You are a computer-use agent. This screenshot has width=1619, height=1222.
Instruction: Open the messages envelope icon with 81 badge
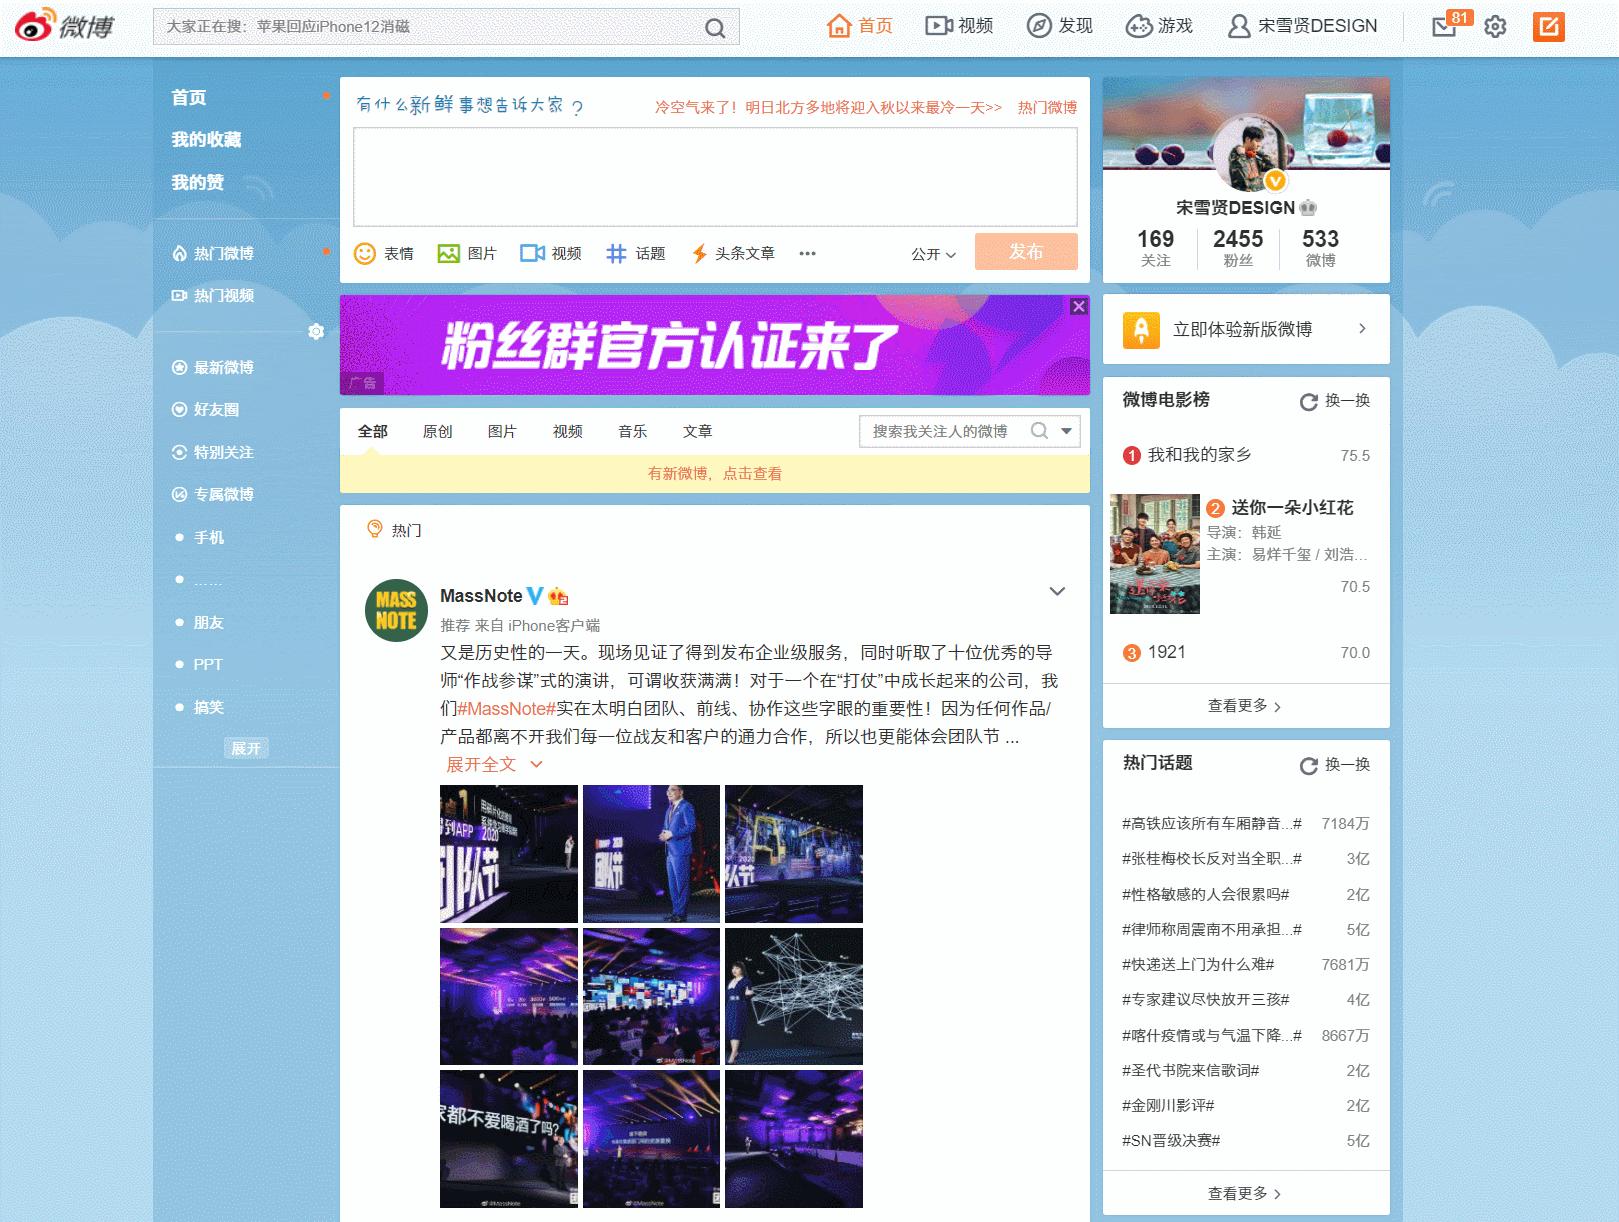point(1443,26)
